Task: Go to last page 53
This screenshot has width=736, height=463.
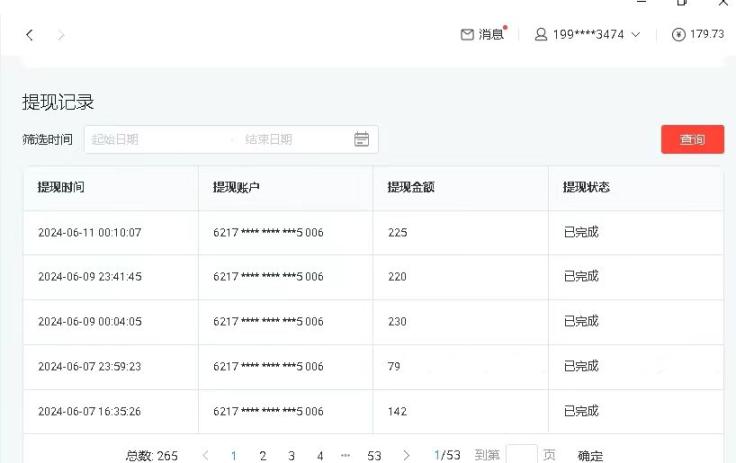Action: 374,455
